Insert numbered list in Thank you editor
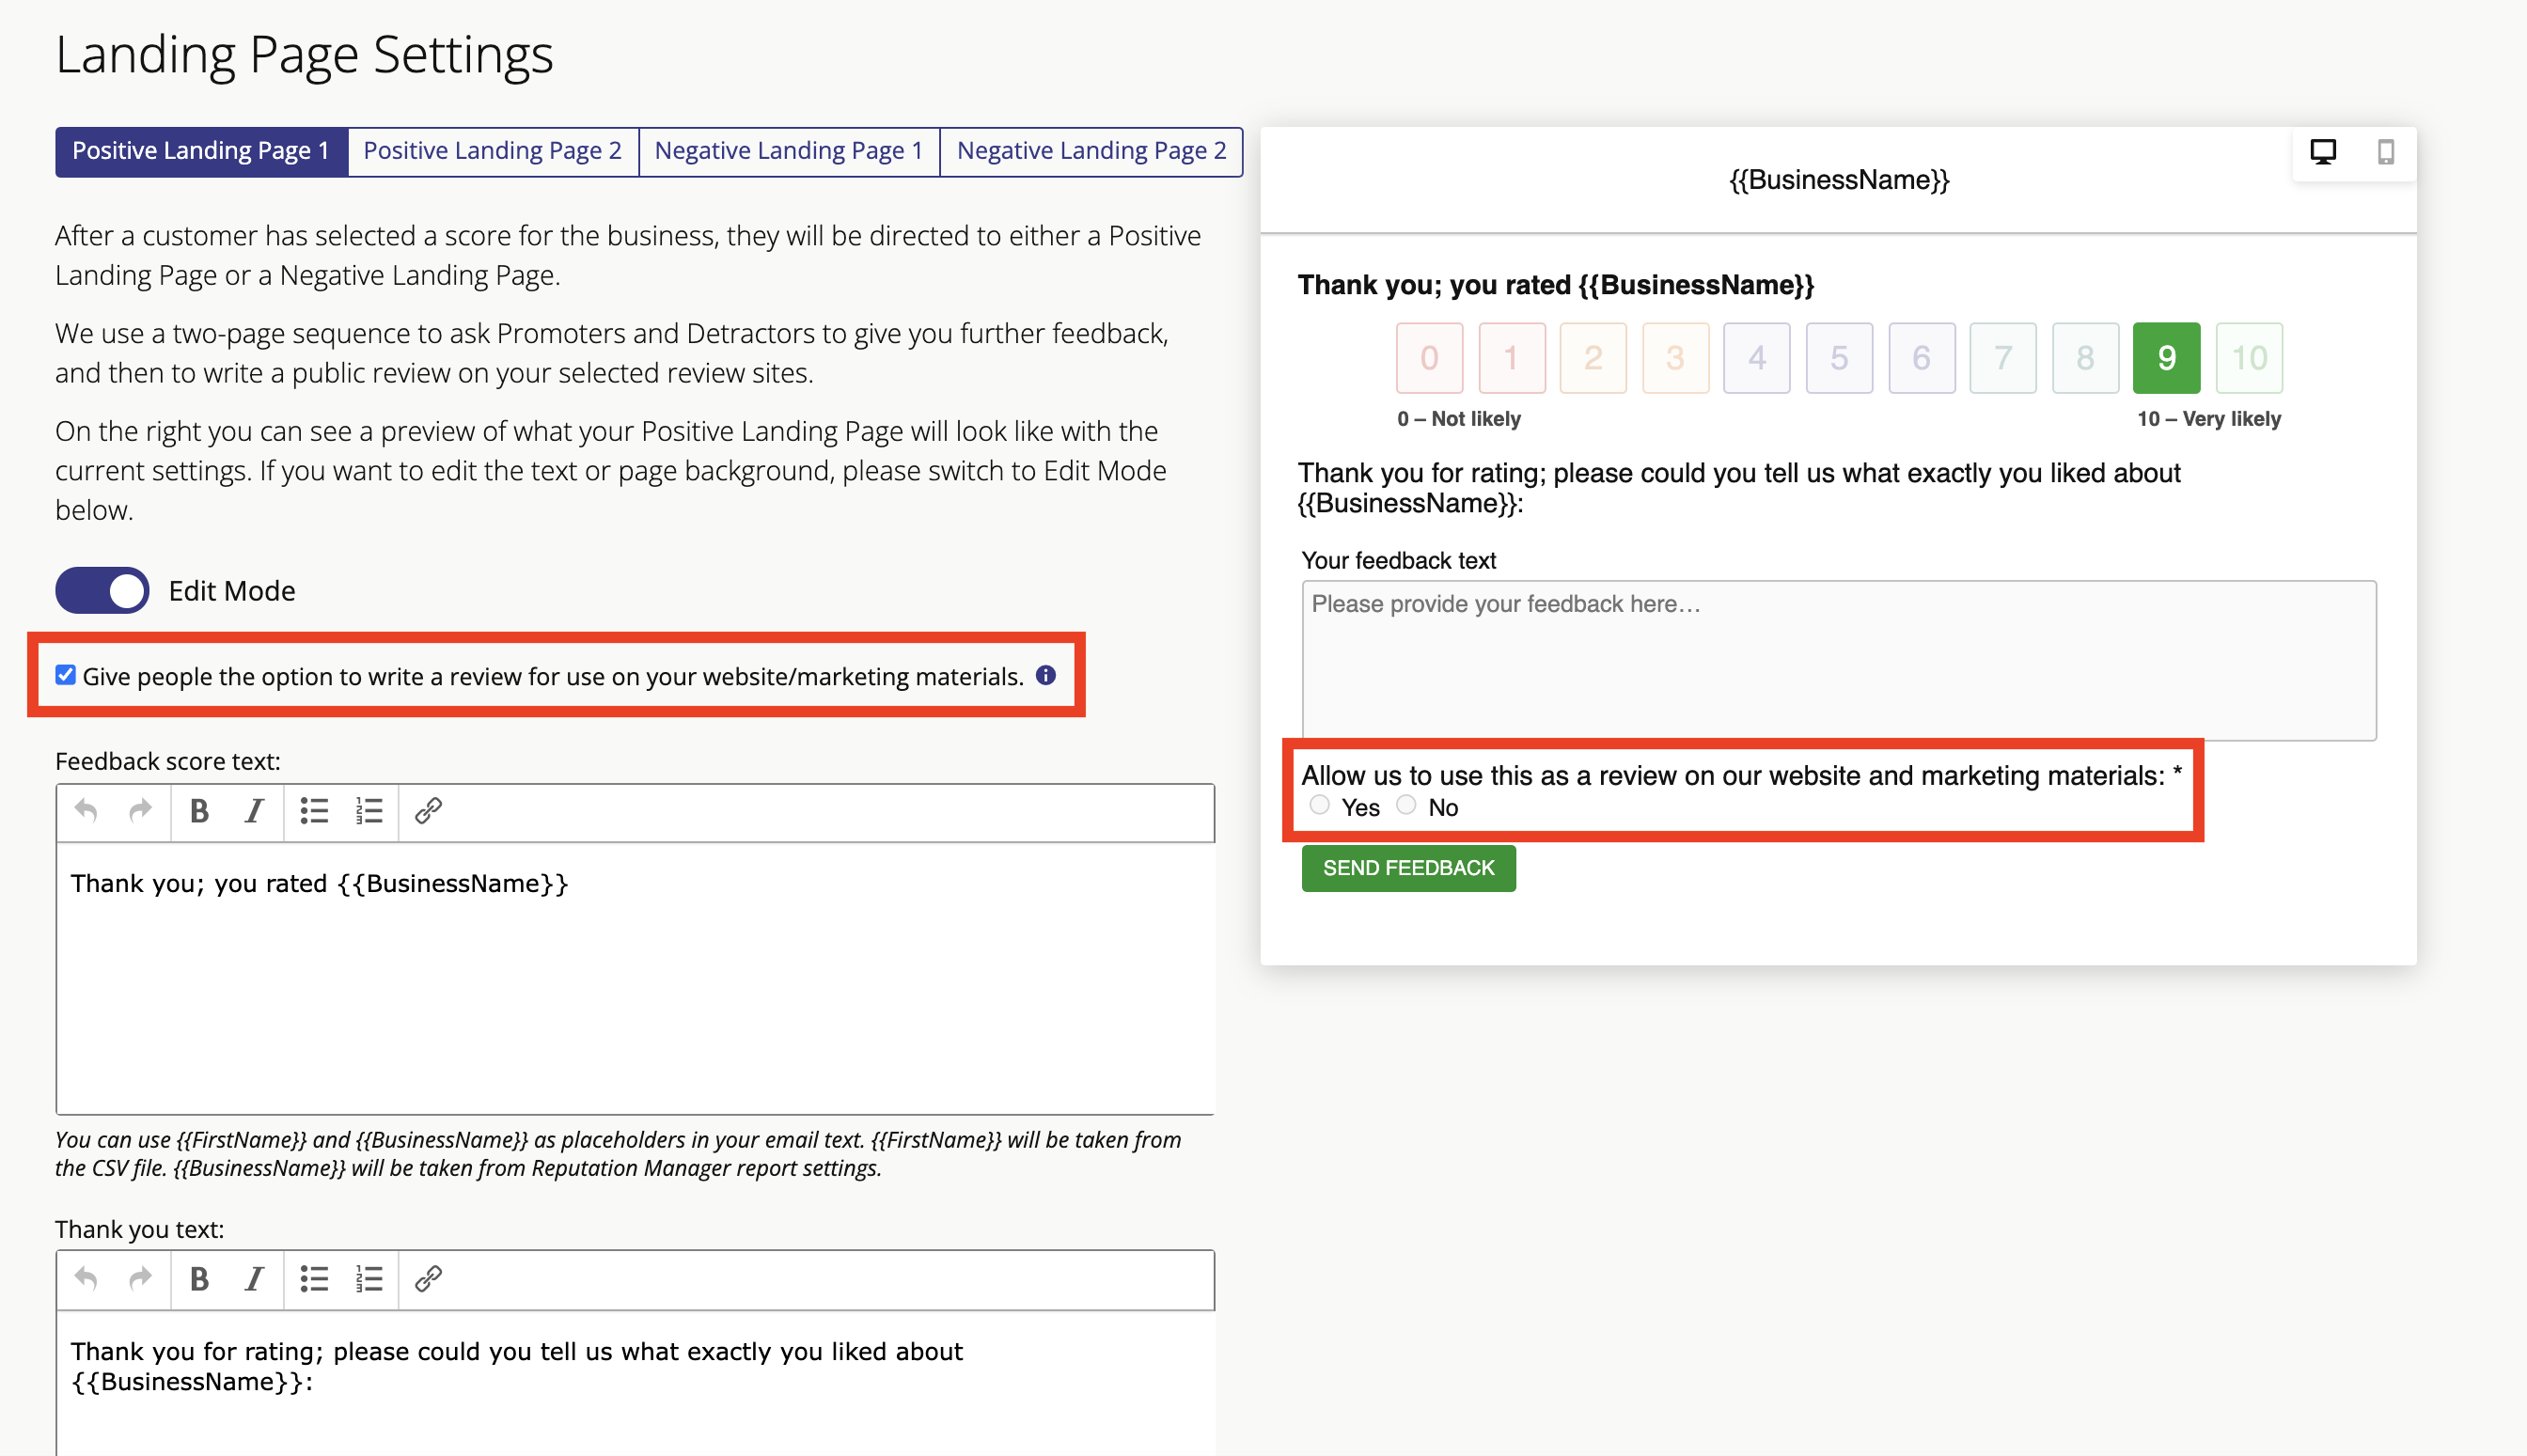The width and height of the screenshot is (2527, 1456). click(x=369, y=1279)
